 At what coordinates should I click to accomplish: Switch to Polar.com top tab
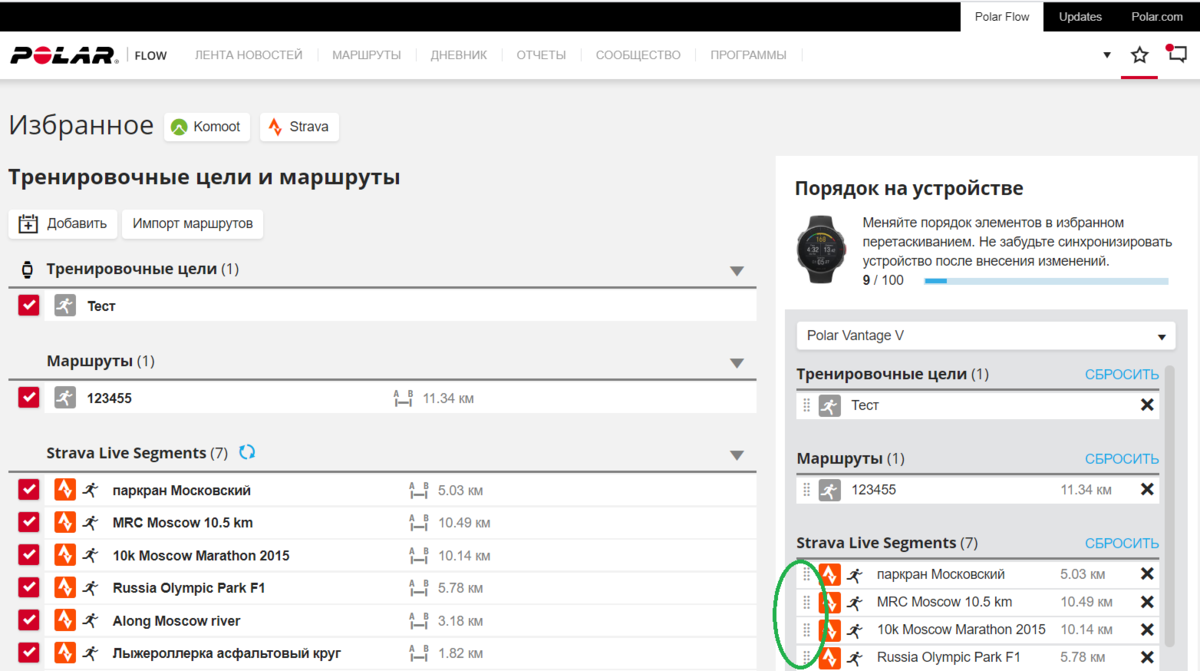click(1157, 17)
